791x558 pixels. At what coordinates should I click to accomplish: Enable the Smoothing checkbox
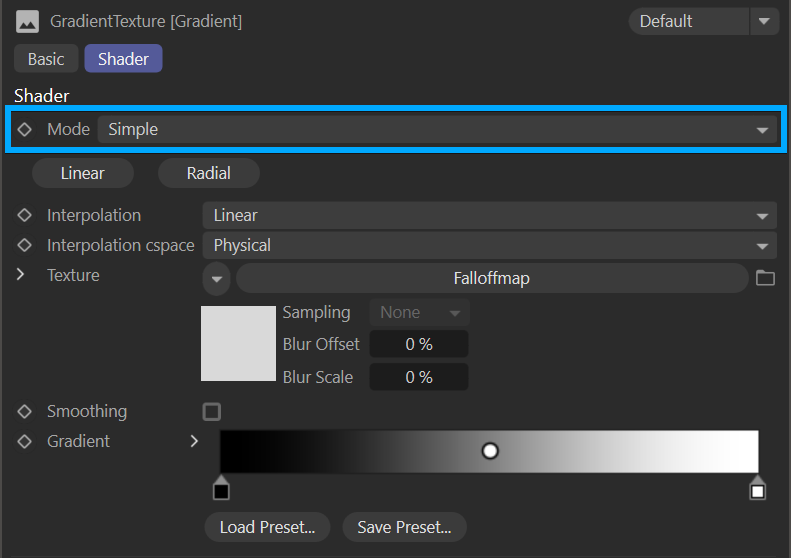(x=211, y=411)
